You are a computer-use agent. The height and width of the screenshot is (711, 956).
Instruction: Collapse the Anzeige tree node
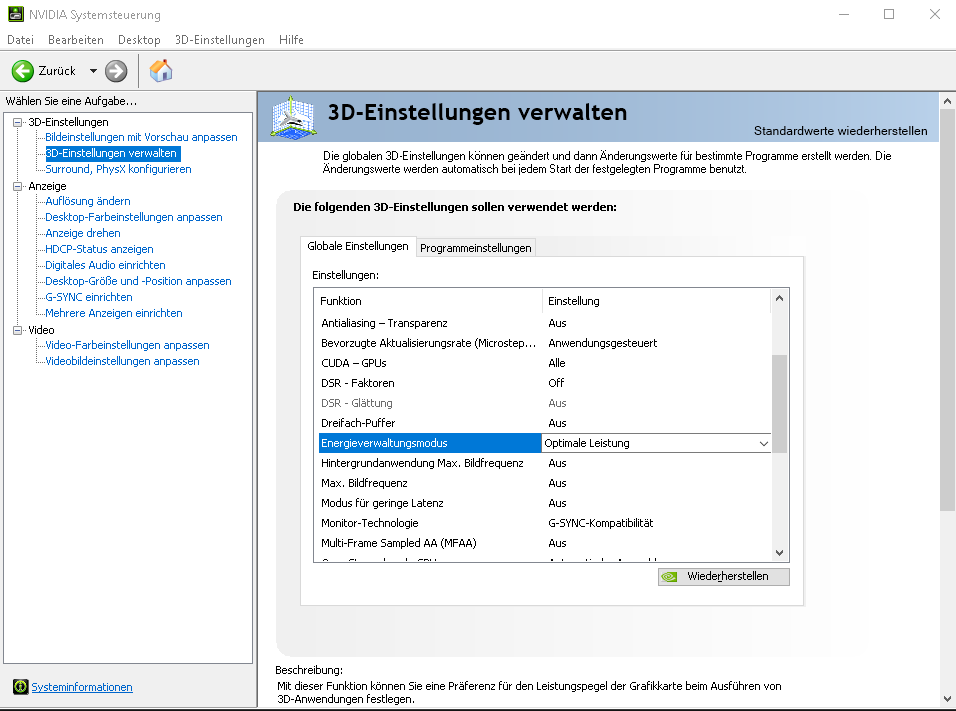18,187
